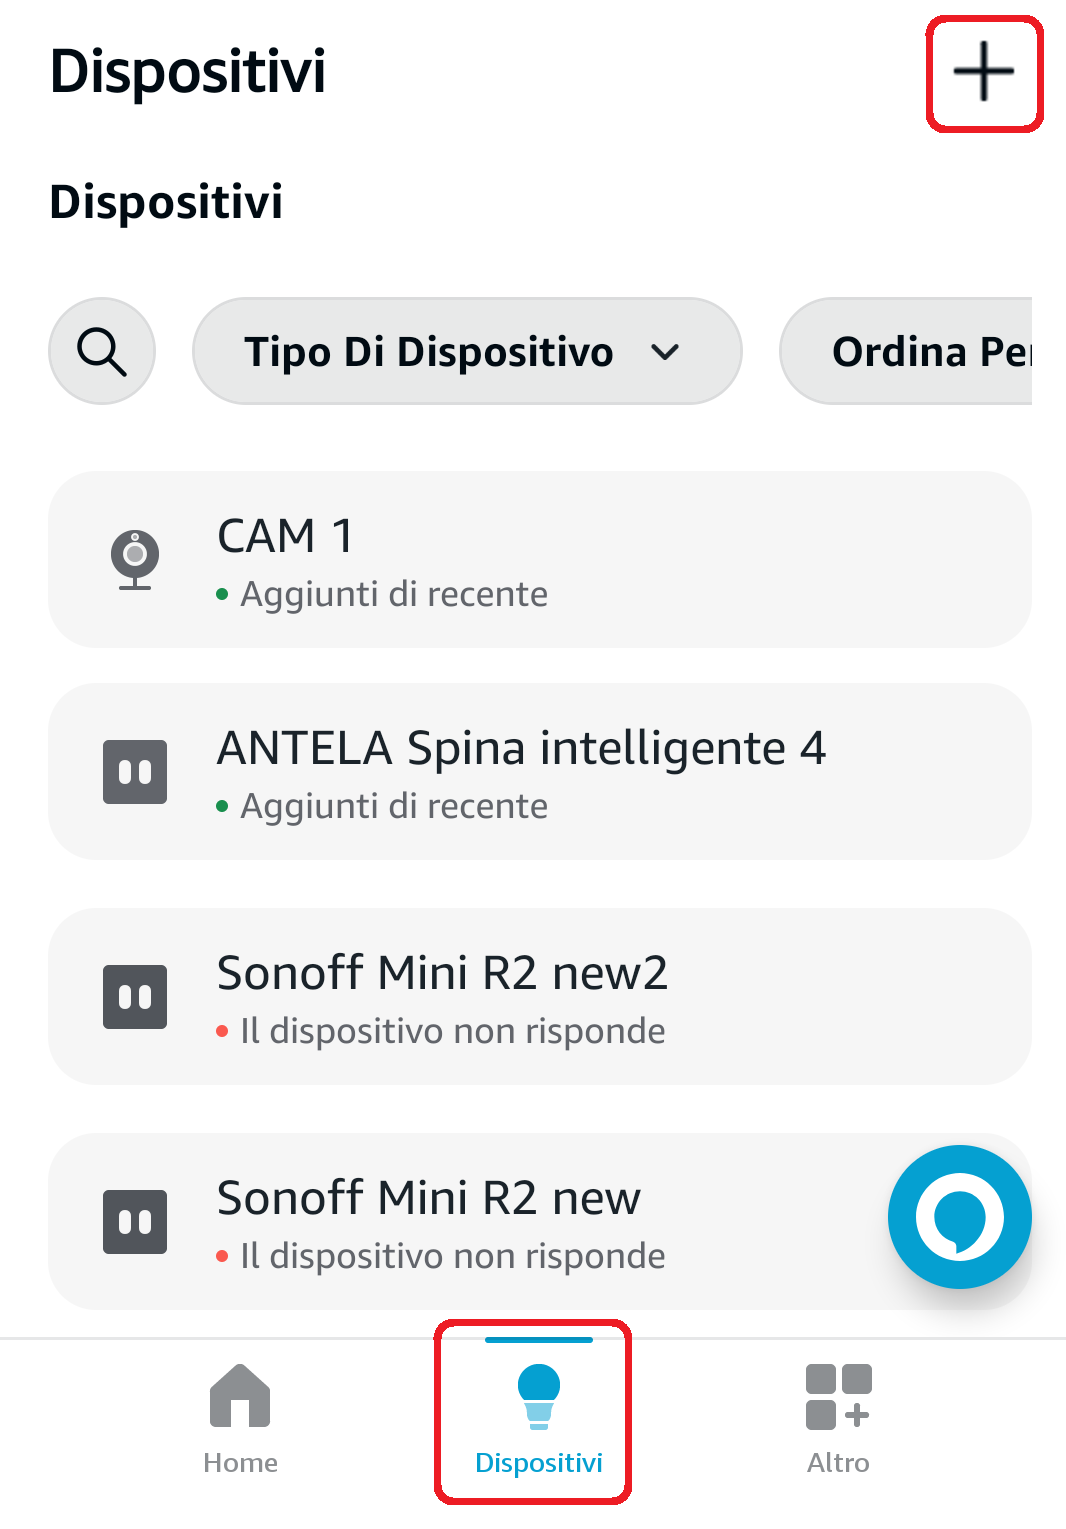Tap the blue Alexa voice button
1066x1529 pixels.
click(x=959, y=1216)
